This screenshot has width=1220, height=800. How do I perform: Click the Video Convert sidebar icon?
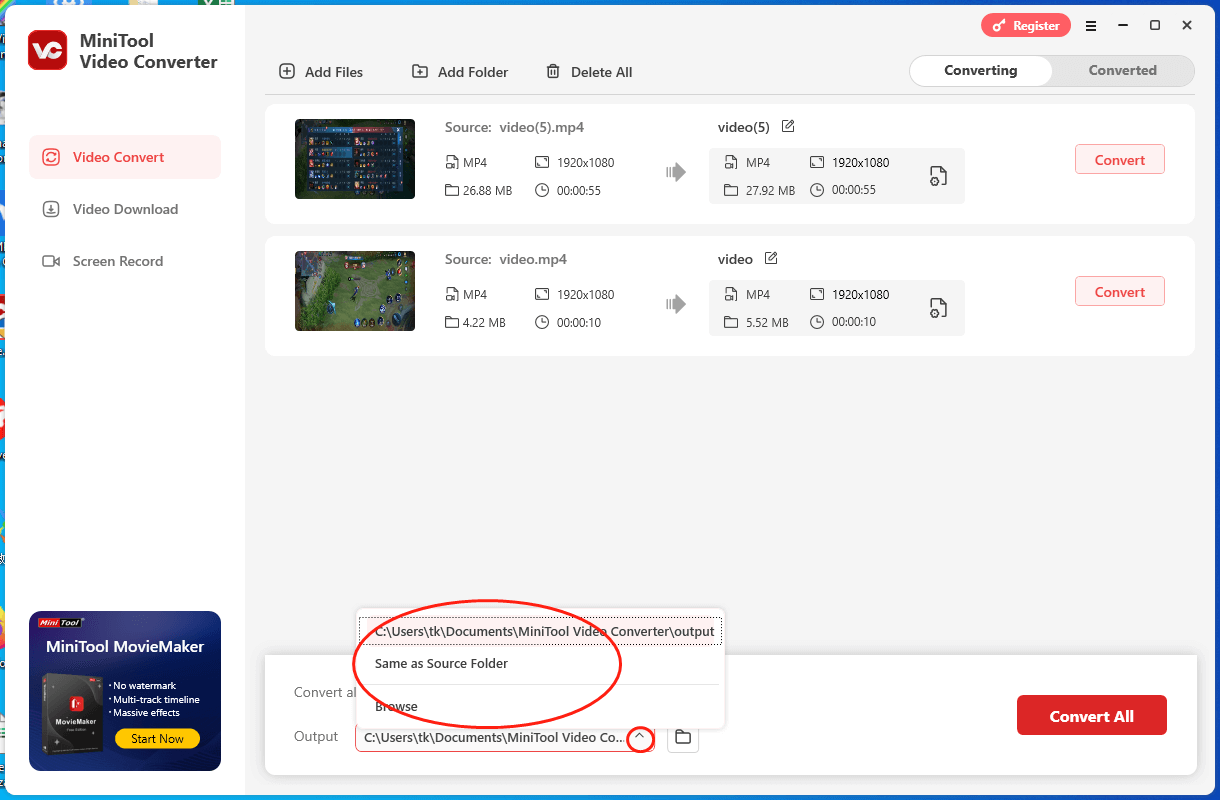(x=51, y=157)
